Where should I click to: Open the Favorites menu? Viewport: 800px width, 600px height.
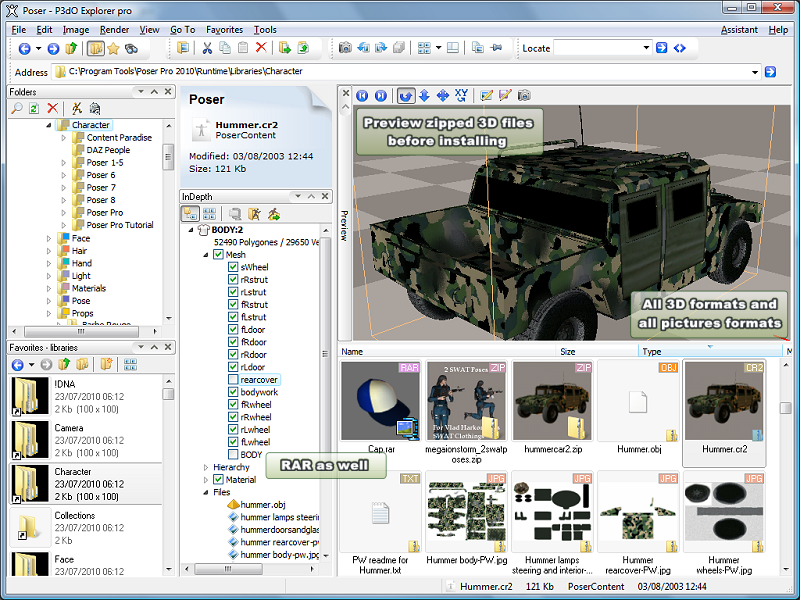tap(224, 30)
